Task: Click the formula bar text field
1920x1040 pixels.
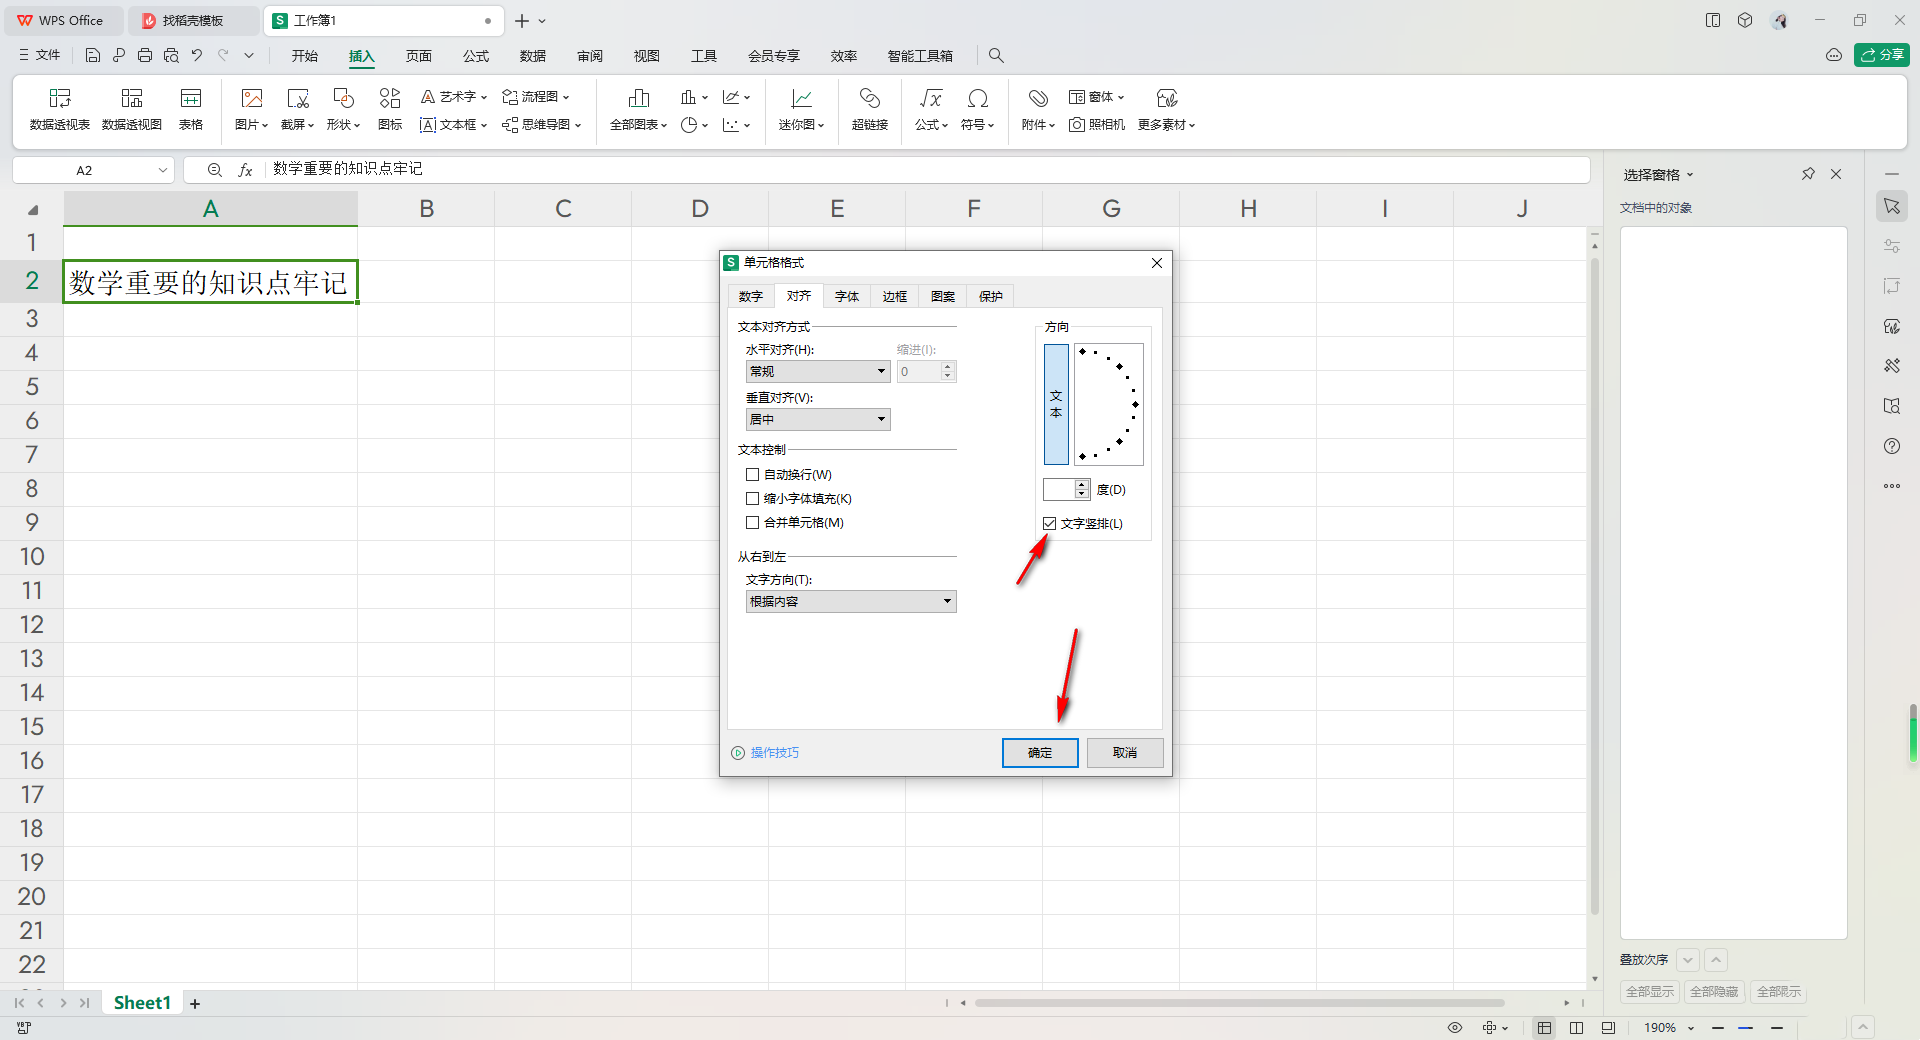Action: (925, 170)
